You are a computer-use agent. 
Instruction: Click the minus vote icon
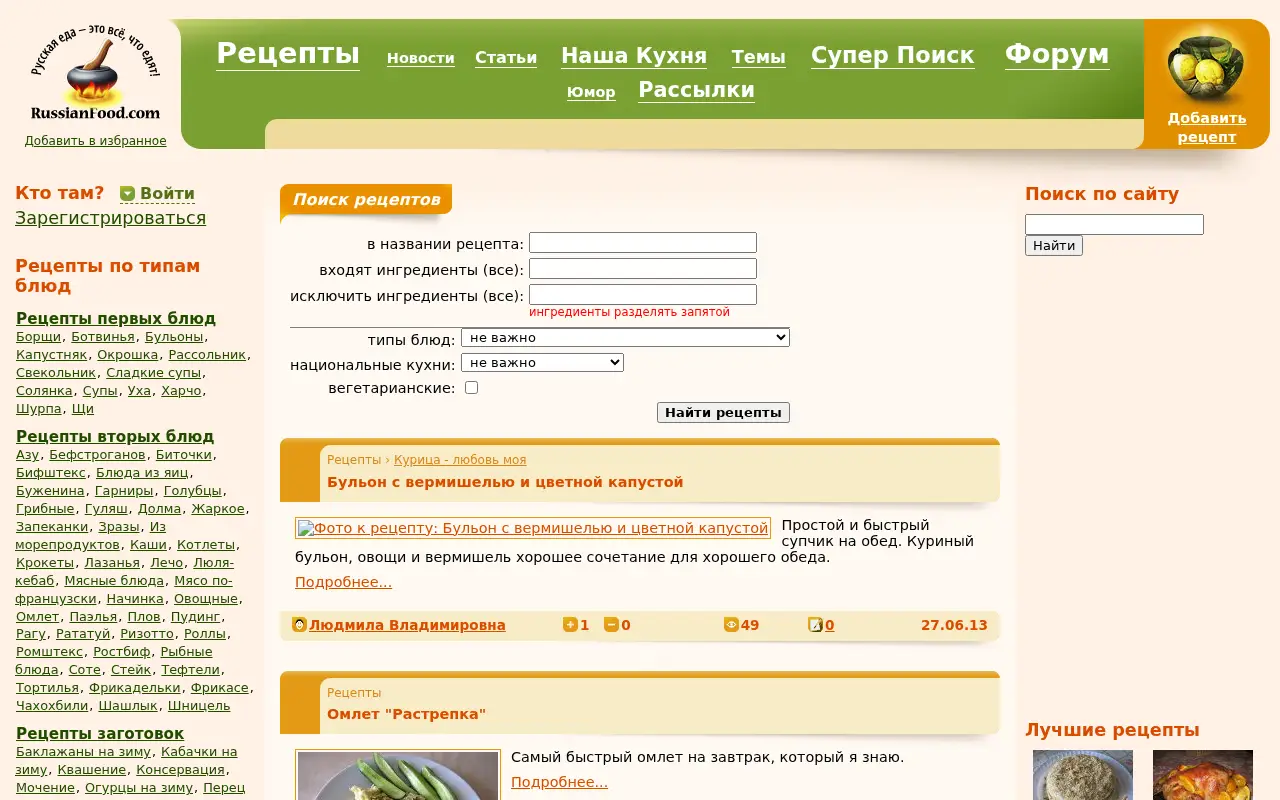point(611,625)
